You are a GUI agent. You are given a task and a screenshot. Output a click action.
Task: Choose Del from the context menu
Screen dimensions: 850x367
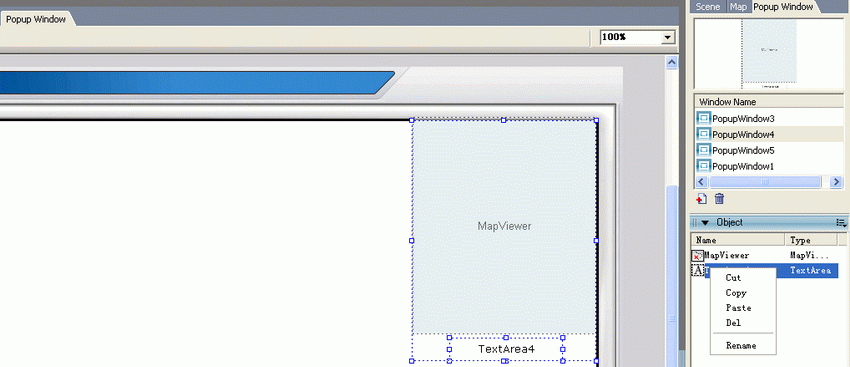point(733,323)
